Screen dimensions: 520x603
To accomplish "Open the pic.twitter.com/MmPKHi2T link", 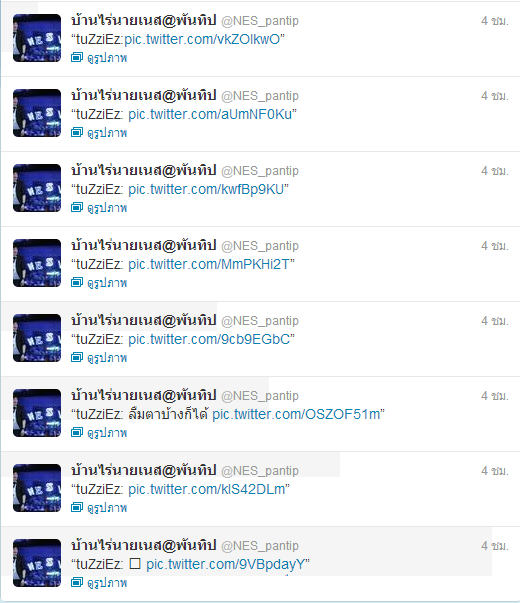I will click(x=209, y=264).
